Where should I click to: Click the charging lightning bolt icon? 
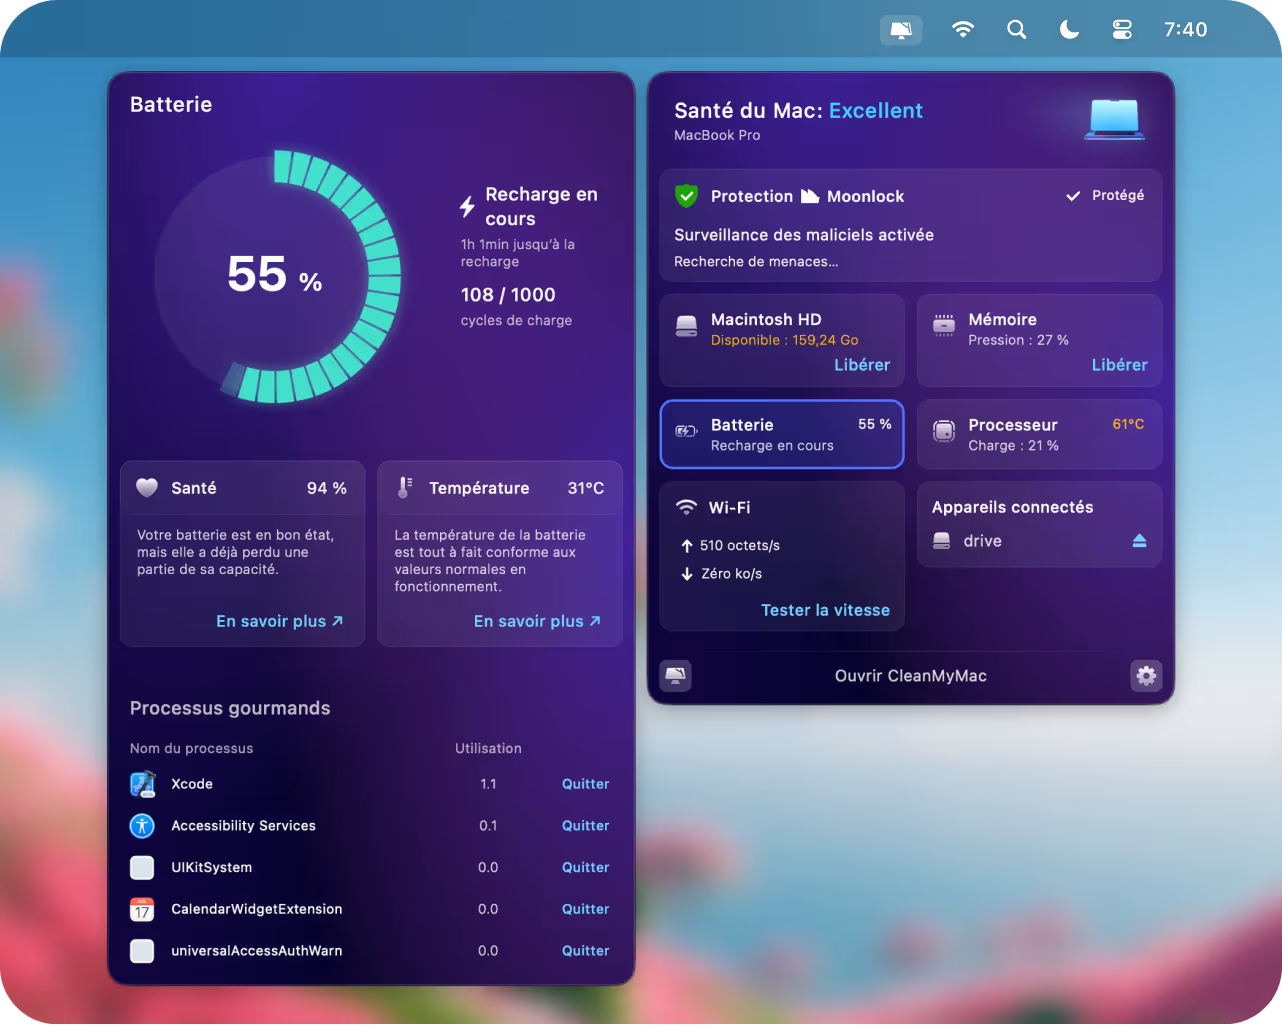click(467, 207)
